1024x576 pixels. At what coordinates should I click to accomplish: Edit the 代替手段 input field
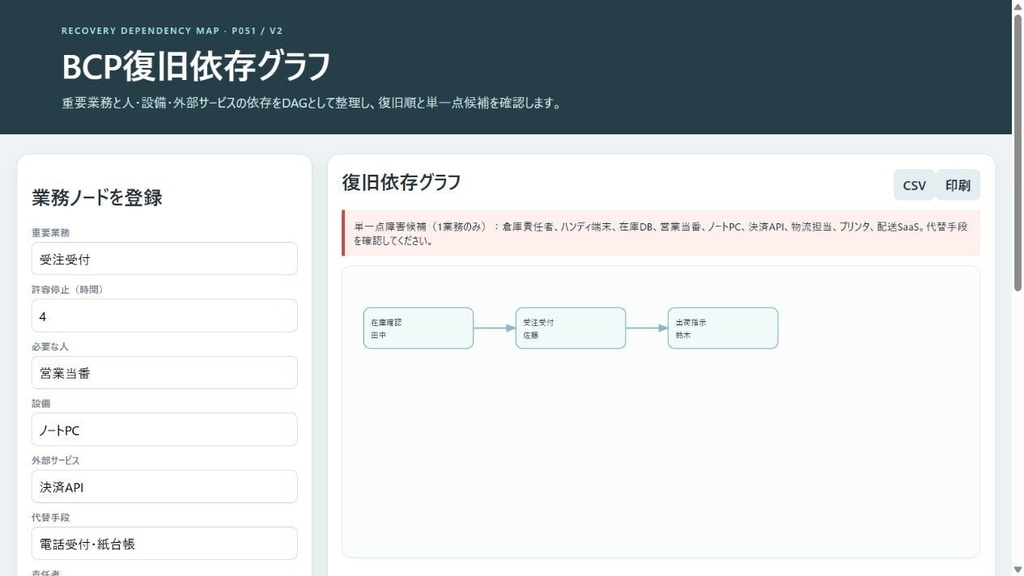[165, 543]
